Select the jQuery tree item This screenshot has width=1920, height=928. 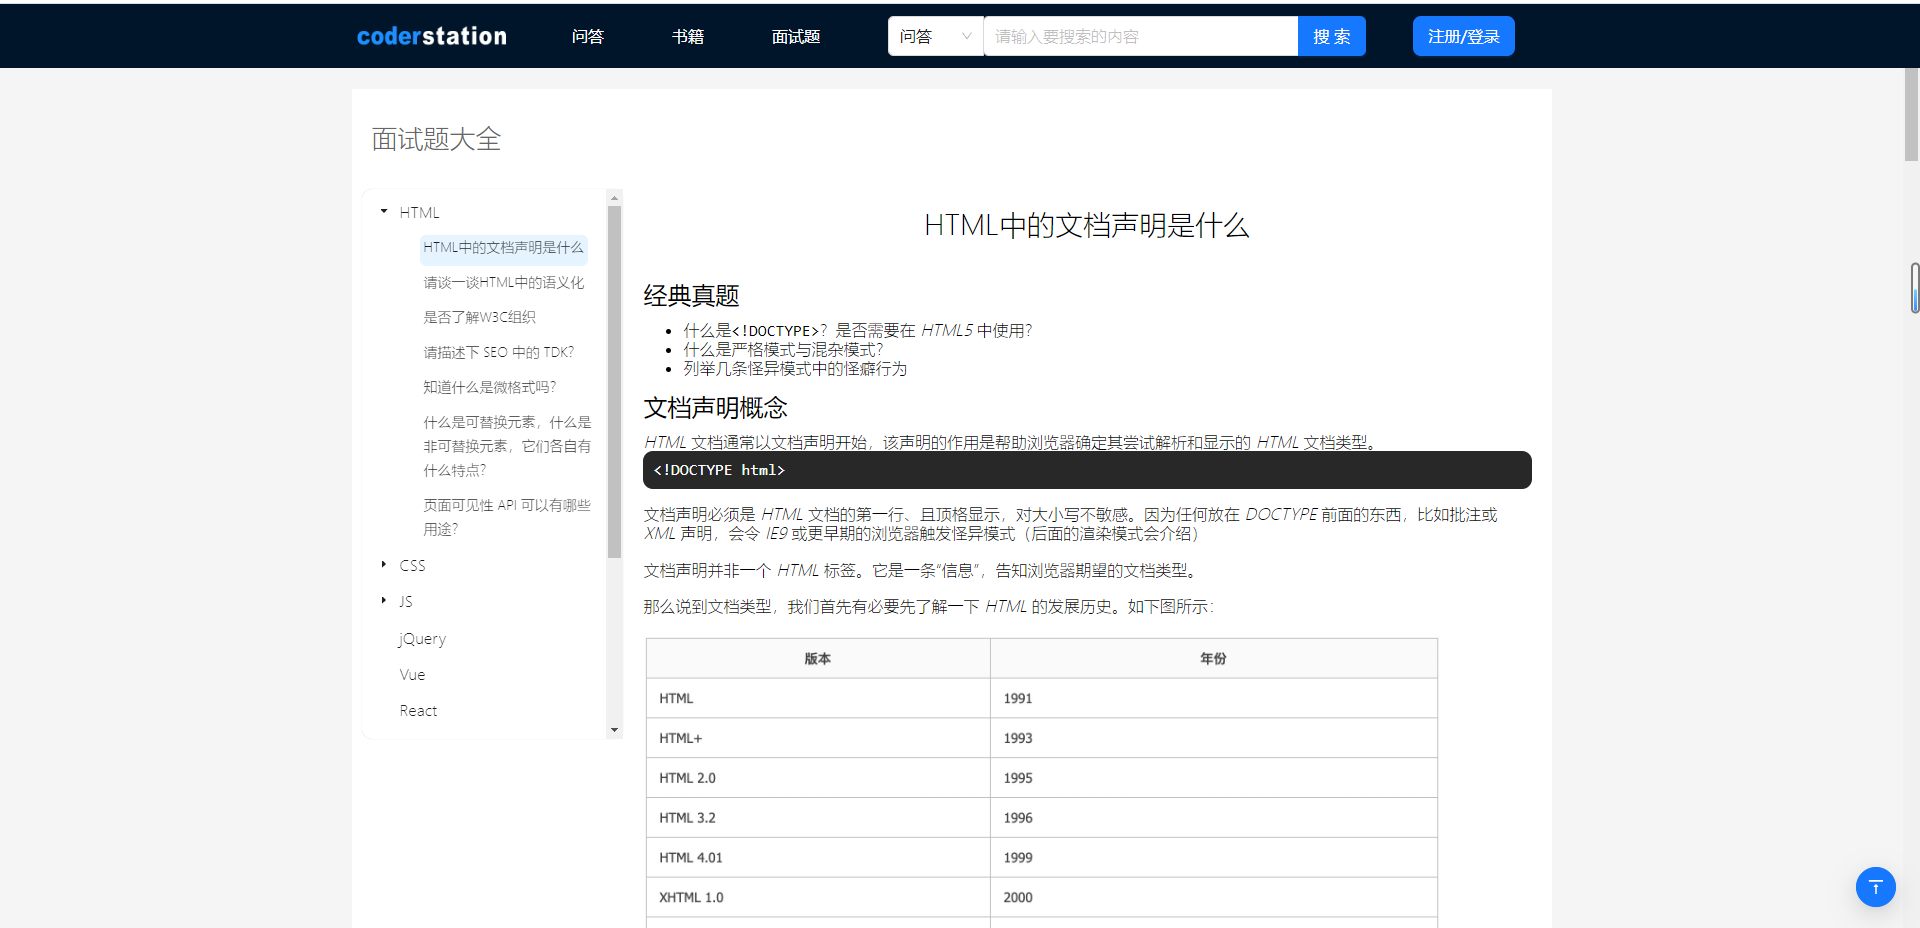pos(422,639)
